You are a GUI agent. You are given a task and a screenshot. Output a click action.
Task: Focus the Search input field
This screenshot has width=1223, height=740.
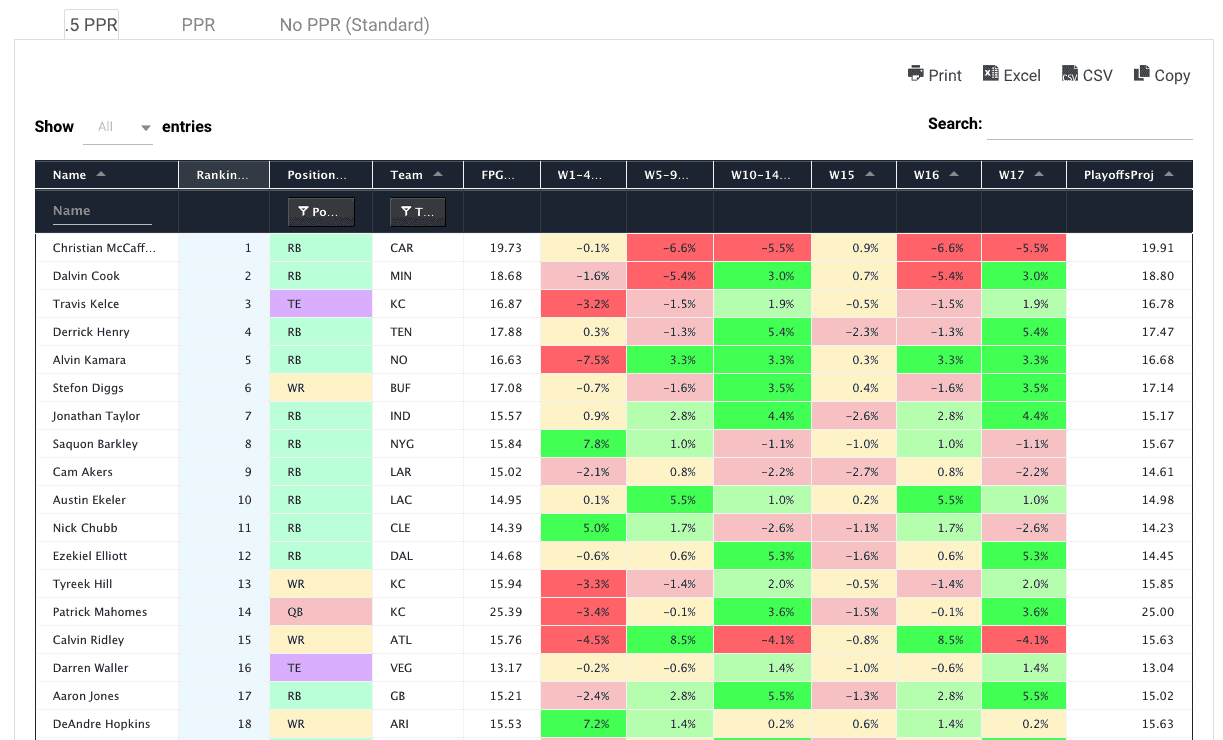(x=1090, y=124)
